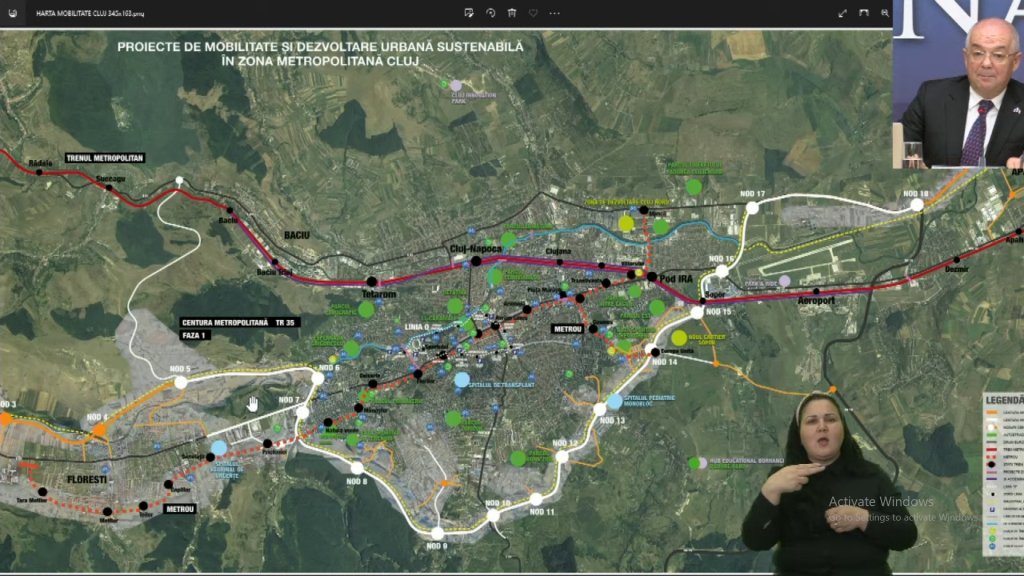The width and height of the screenshot is (1024, 576).
Task: Delete the image with the trash icon
Action: 512,13
